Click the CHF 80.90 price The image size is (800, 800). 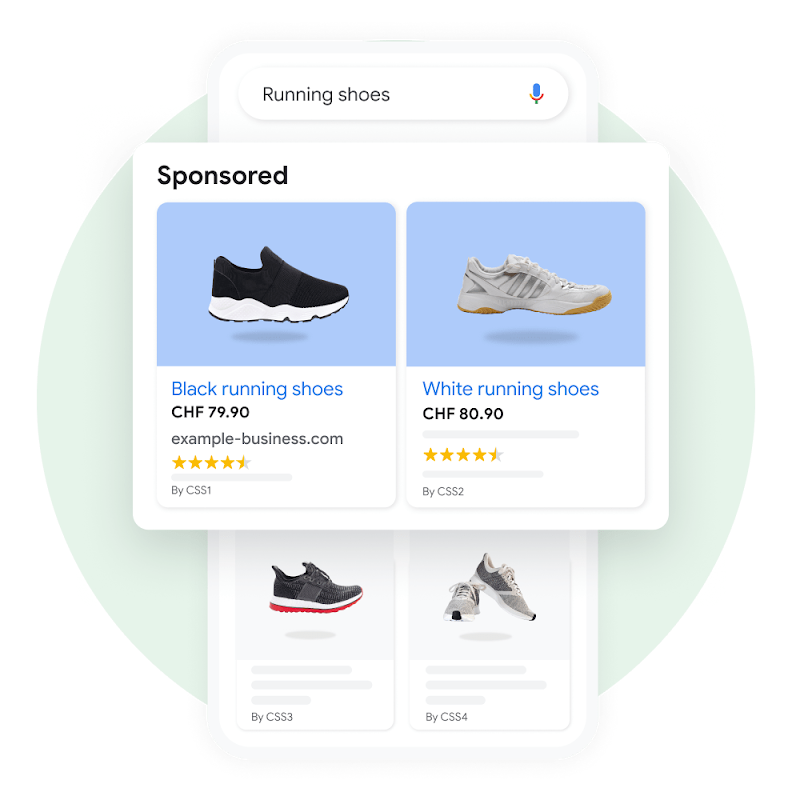(463, 414)
